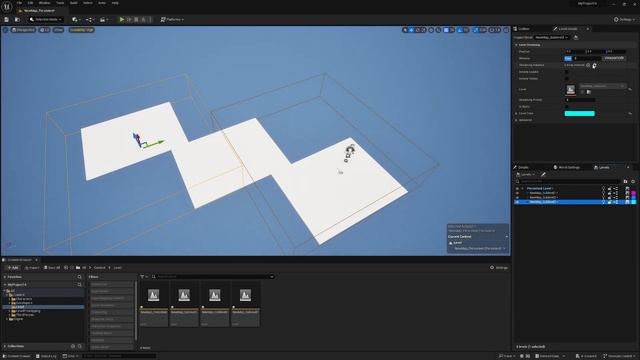Open the Lit view mode button

[44, 30]
